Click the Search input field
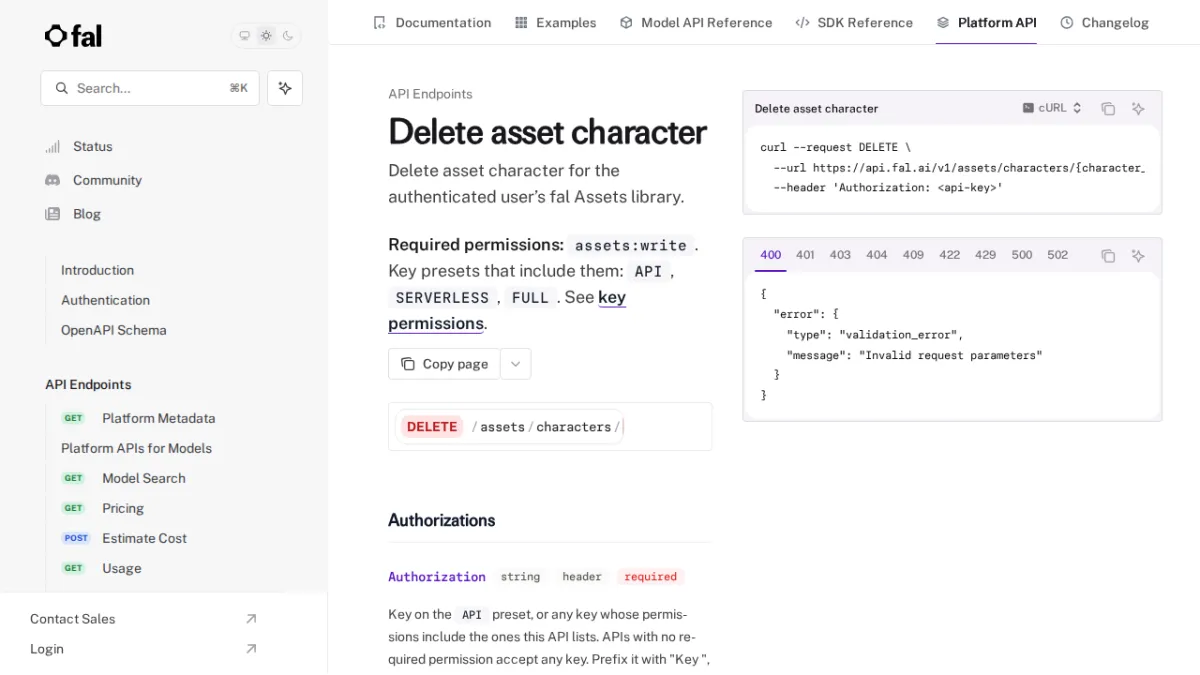Image resolution: width=1200 pixels, height=675 pixels. click(150, 88)
